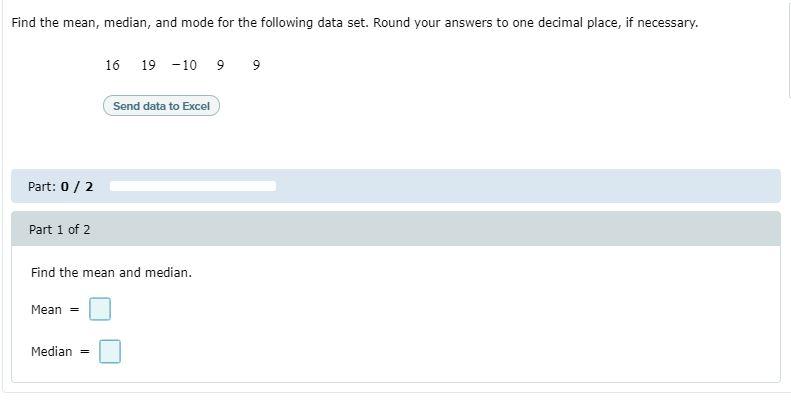
Task: Focus the Mean answer input box
Action: click(x=100, y=309)
